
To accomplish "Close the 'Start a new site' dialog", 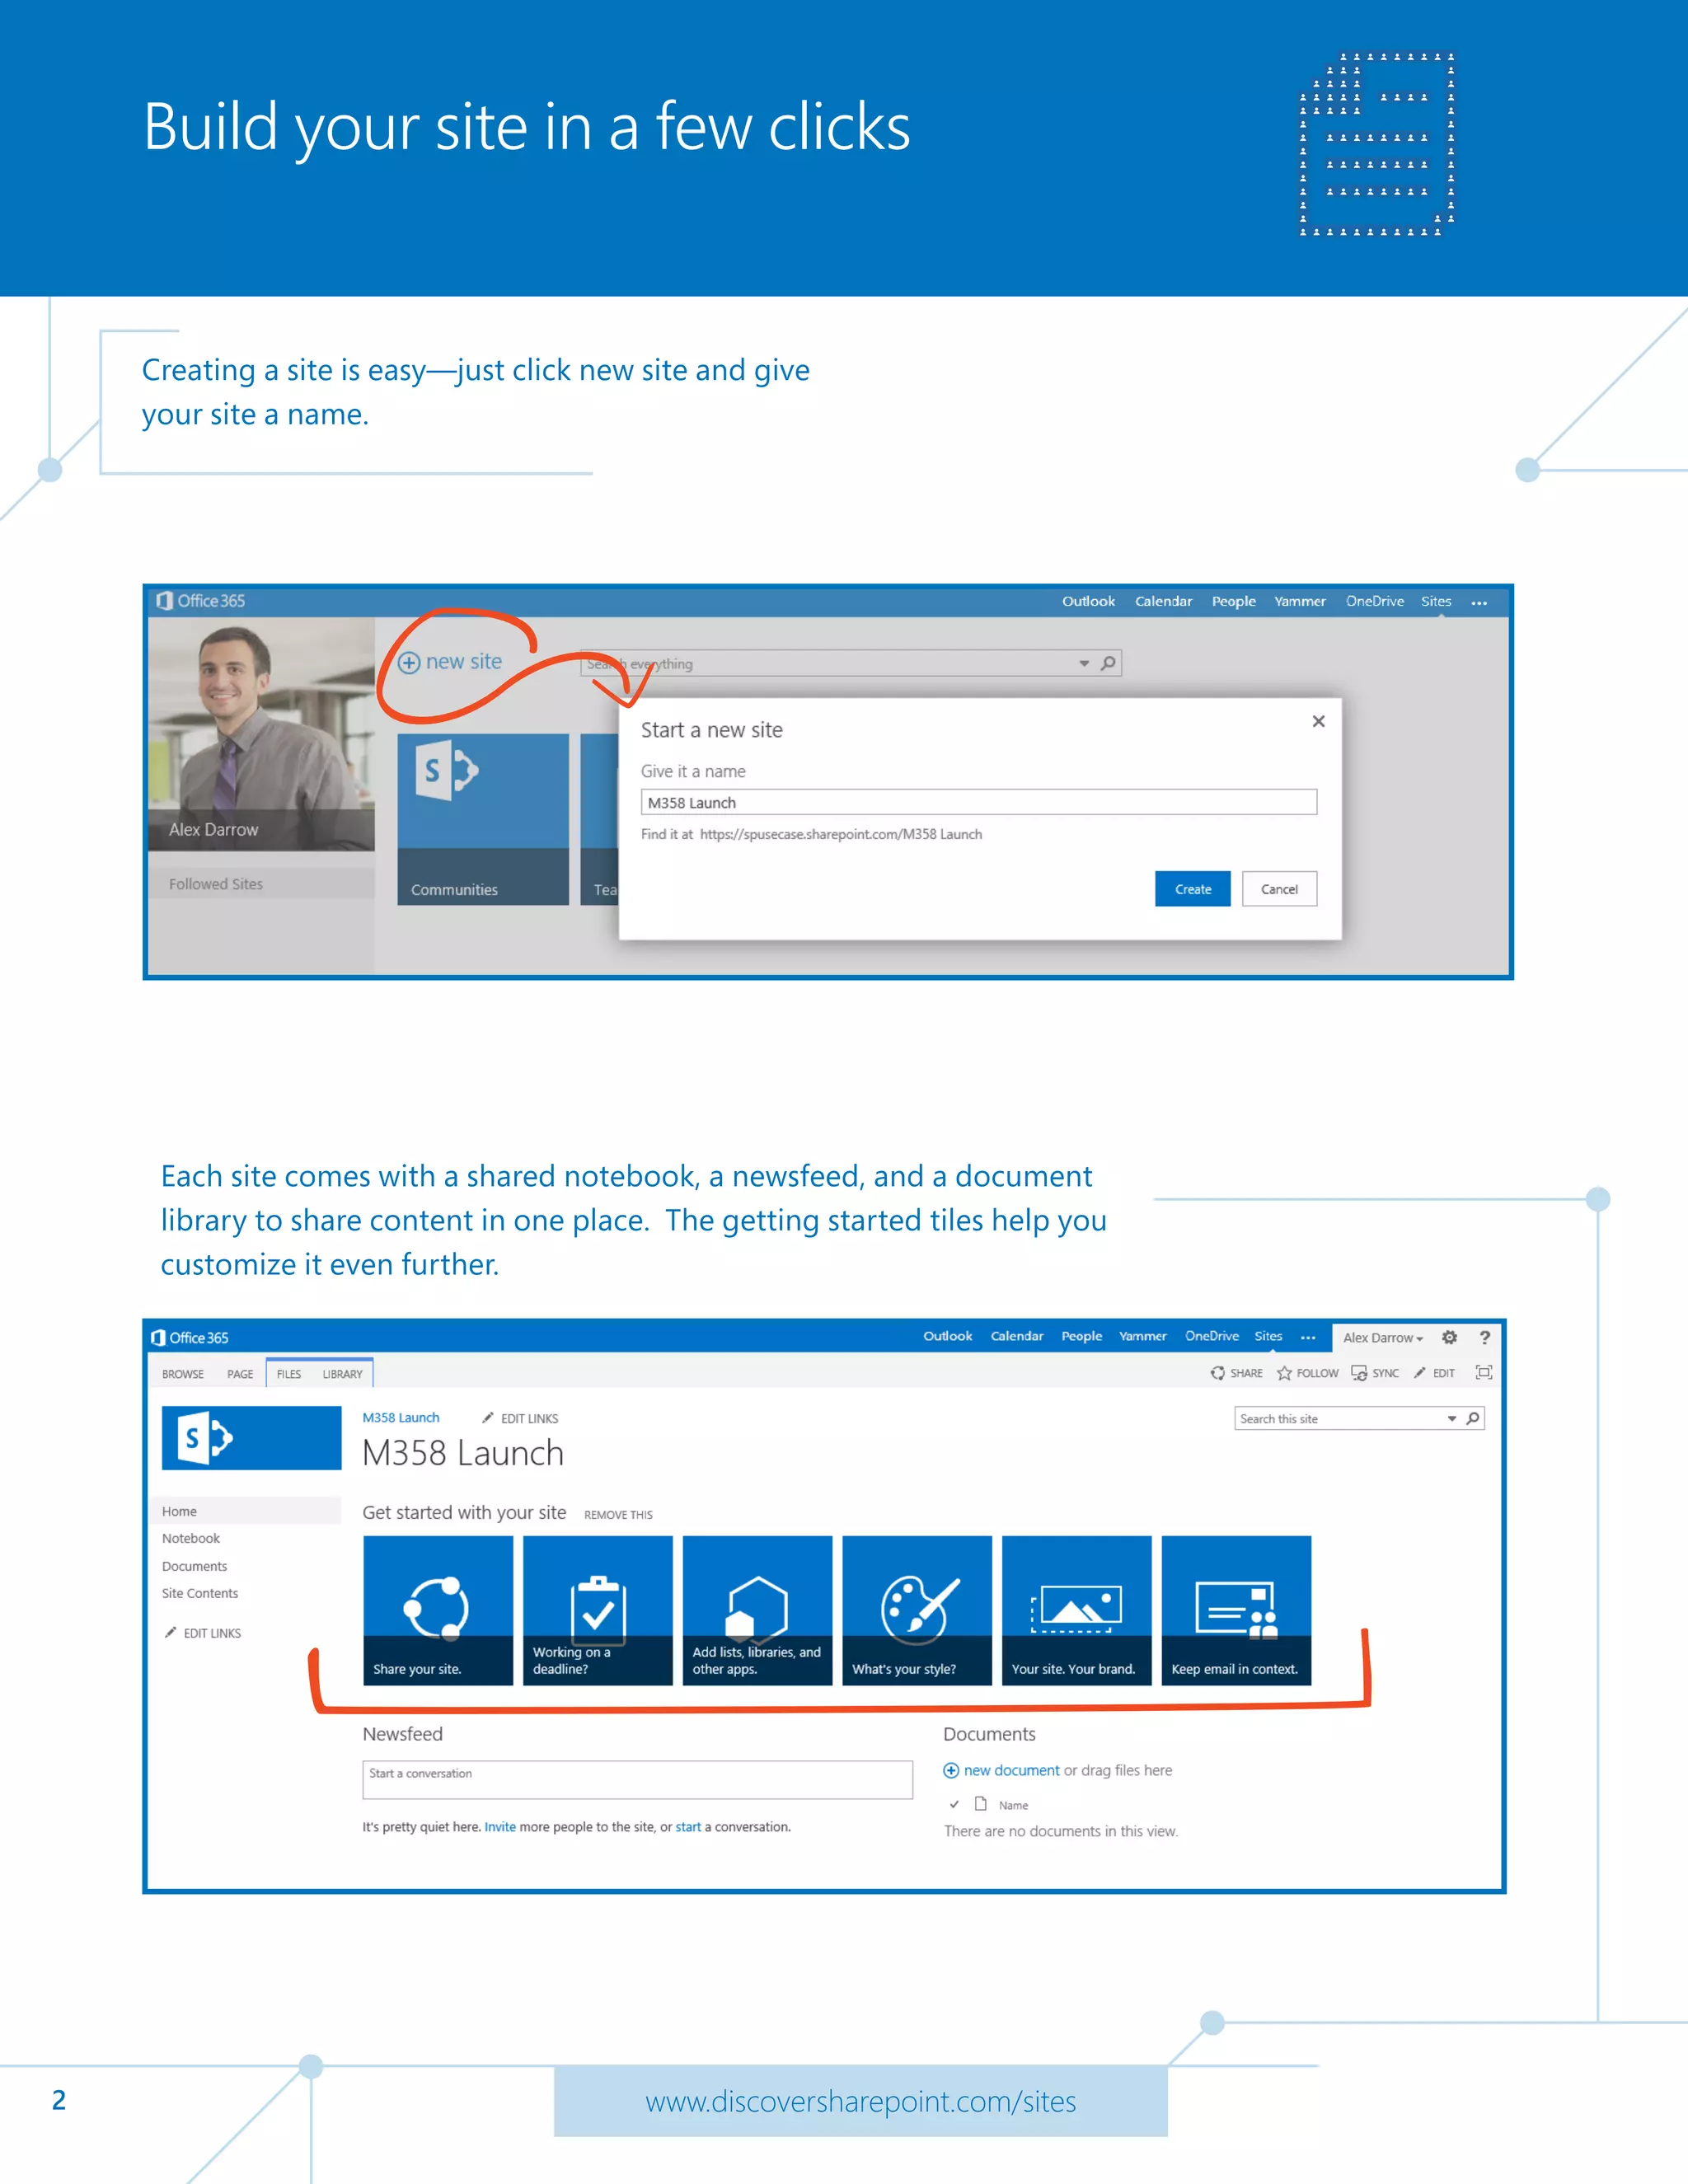I will pyautogui.click(x=1319, y=721).
